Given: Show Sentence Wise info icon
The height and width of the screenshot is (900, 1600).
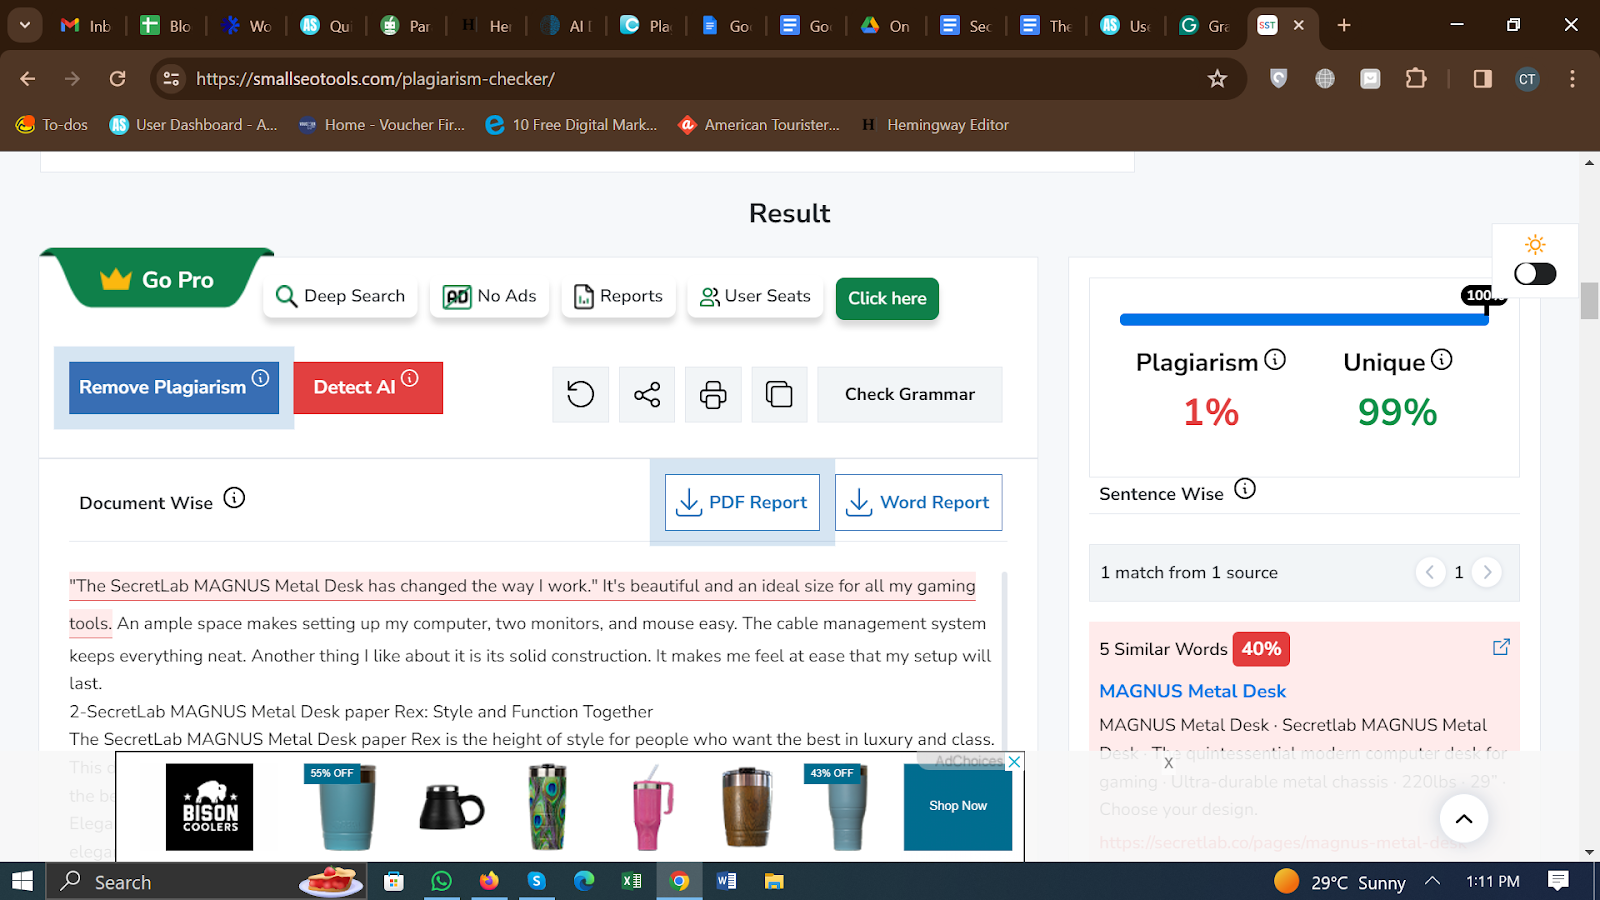Looking at the screenshot, I should [x=1245, y=489].
